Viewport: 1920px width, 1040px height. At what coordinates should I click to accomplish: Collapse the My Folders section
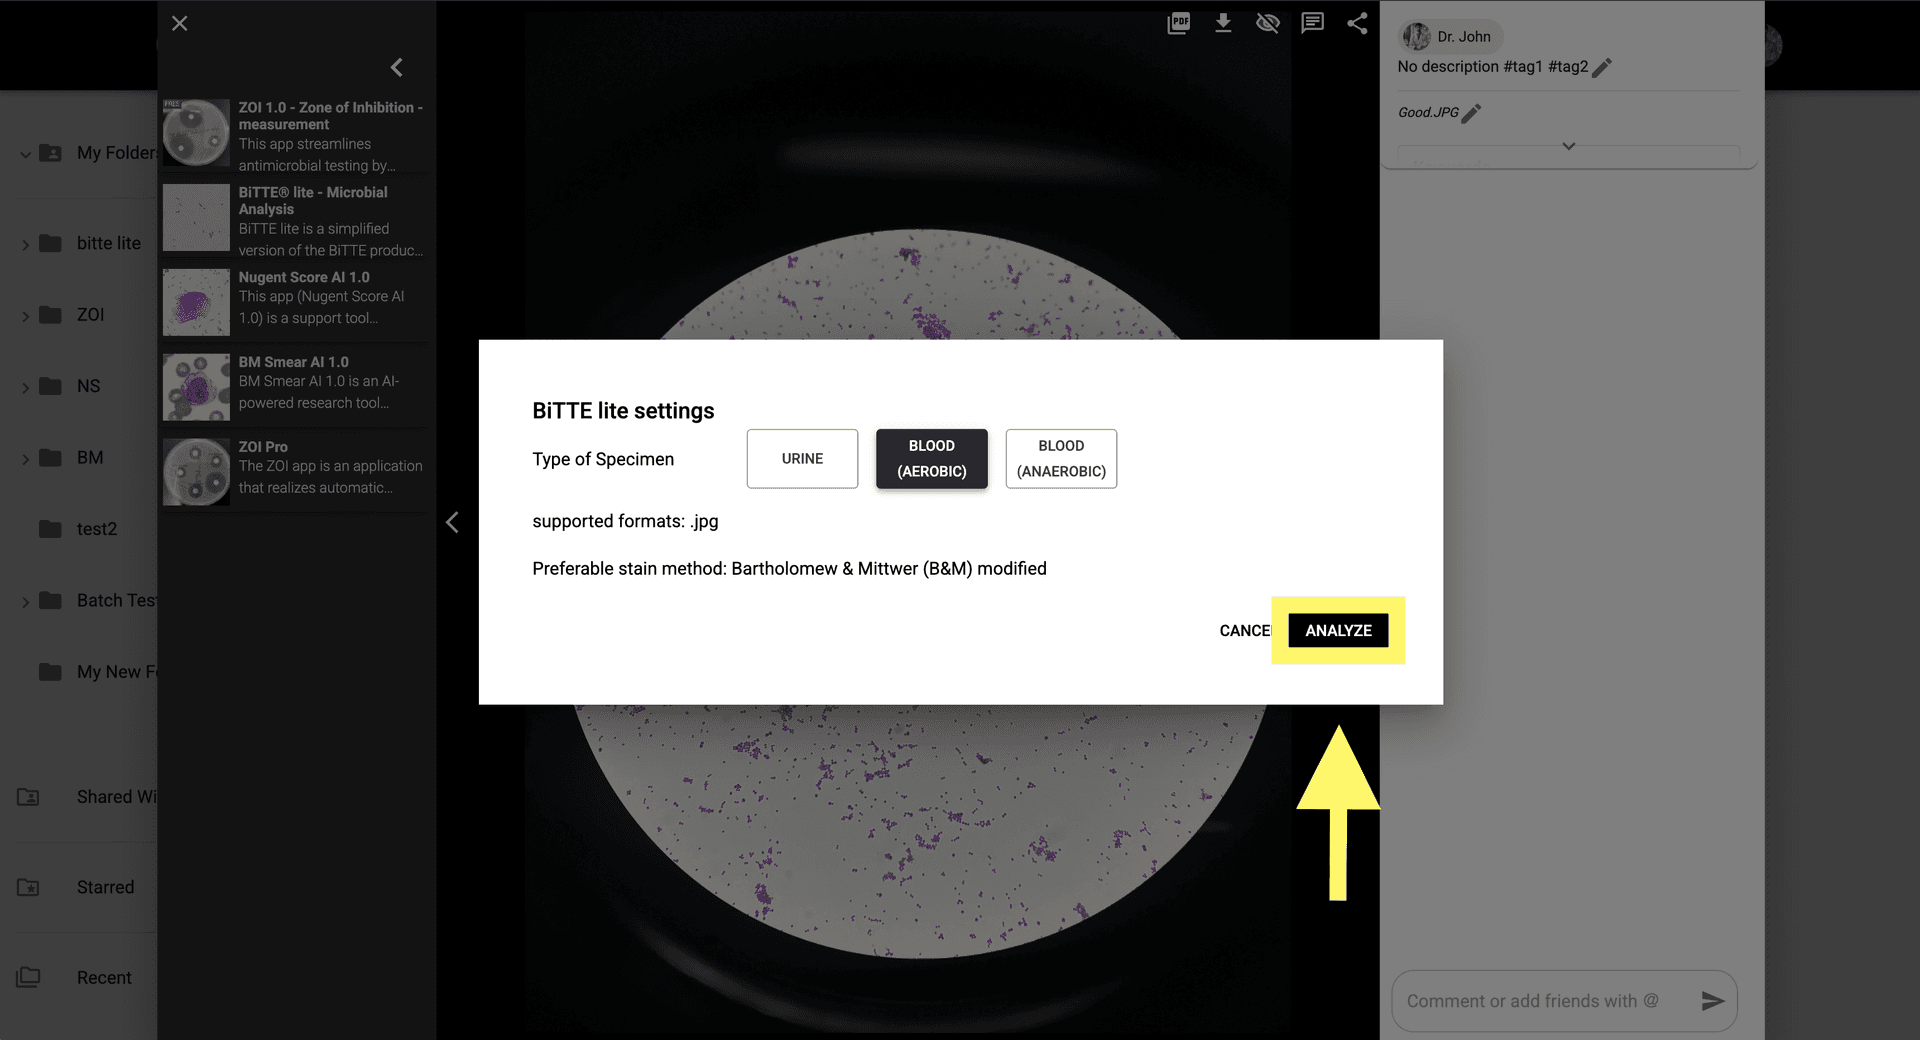24,153
